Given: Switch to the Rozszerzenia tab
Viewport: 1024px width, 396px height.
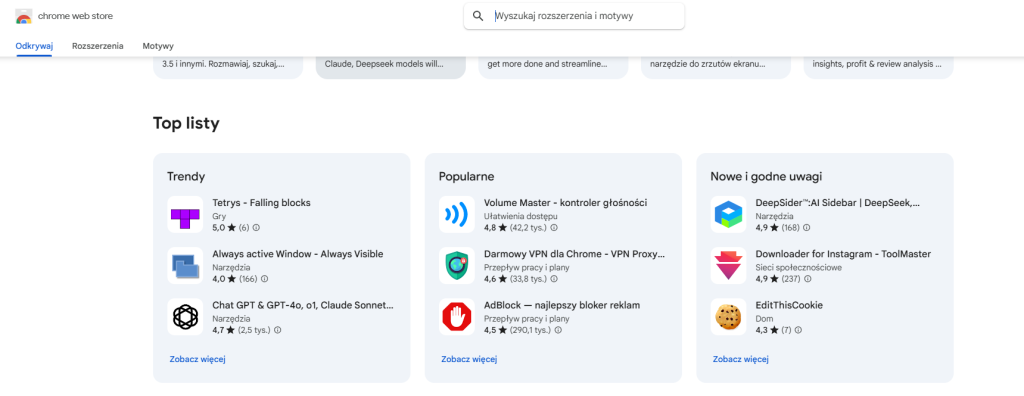Looking at the screenshot, I should coord(98,46).
